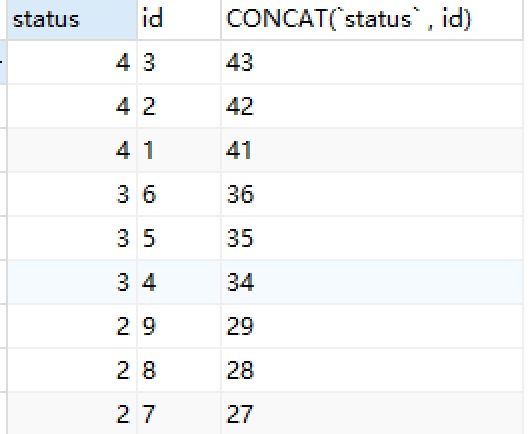The width and height of the screenshot is (530, 434).
Task: Select the concat cell with value 42
Action: tap(372, 106)
